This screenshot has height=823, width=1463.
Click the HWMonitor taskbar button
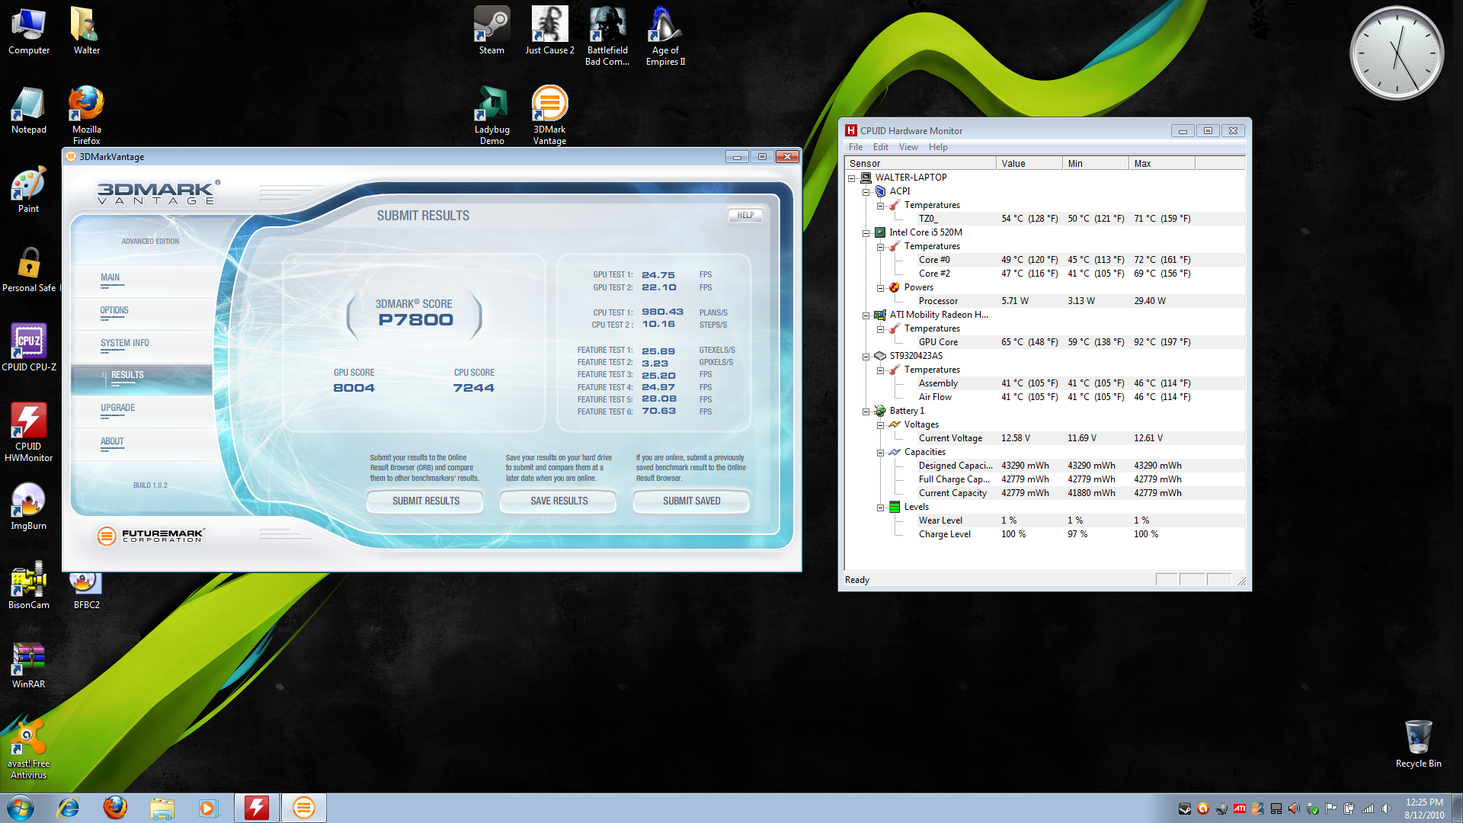(x=257, y=807)
